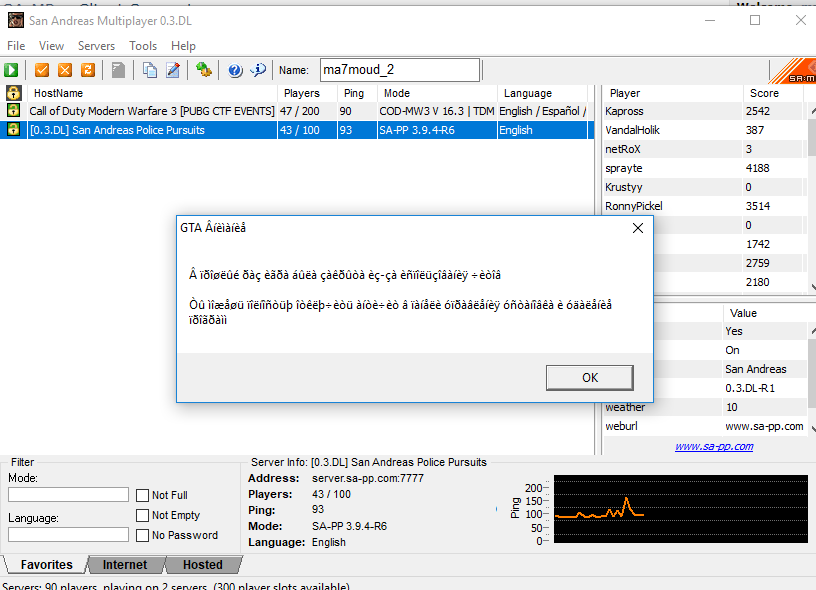Open the Help menu

[x=183, y=46]
